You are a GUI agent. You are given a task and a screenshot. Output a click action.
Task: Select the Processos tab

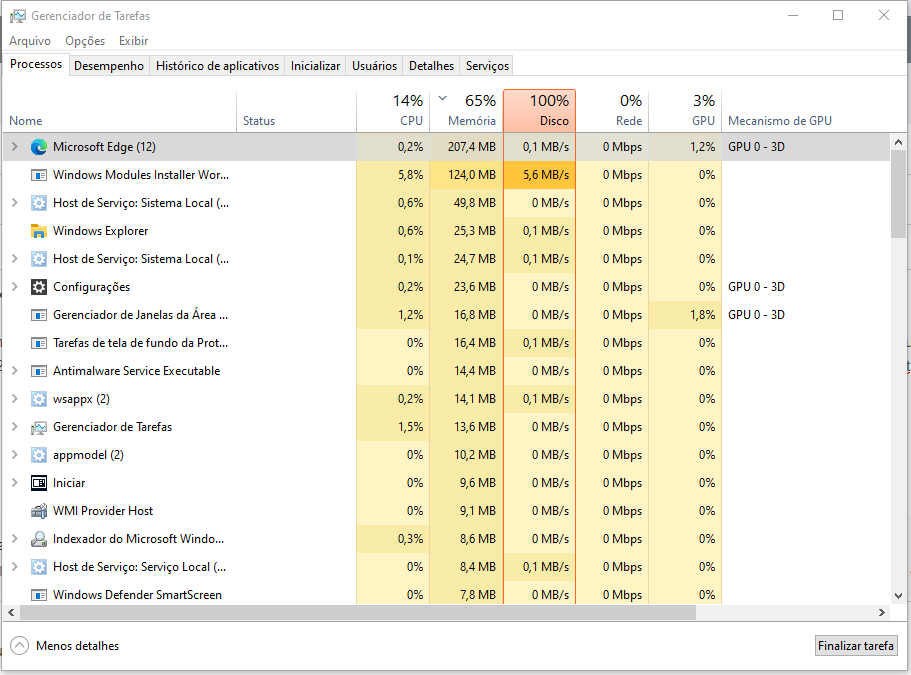point(36,64)
